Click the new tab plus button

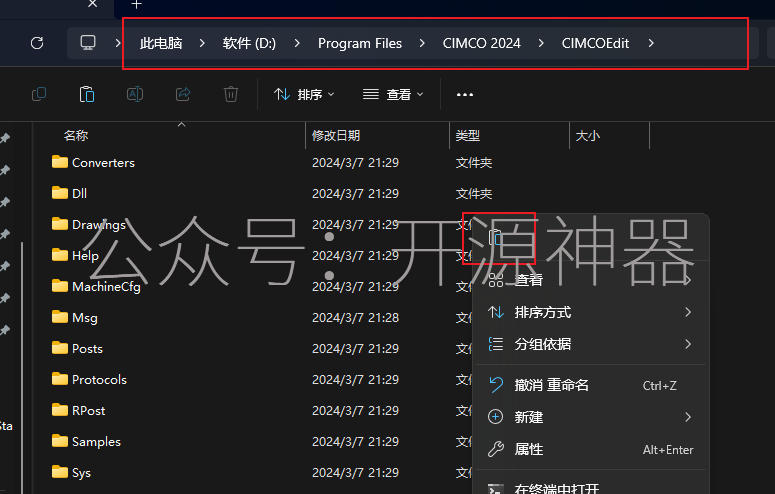[x=137, y=5]
